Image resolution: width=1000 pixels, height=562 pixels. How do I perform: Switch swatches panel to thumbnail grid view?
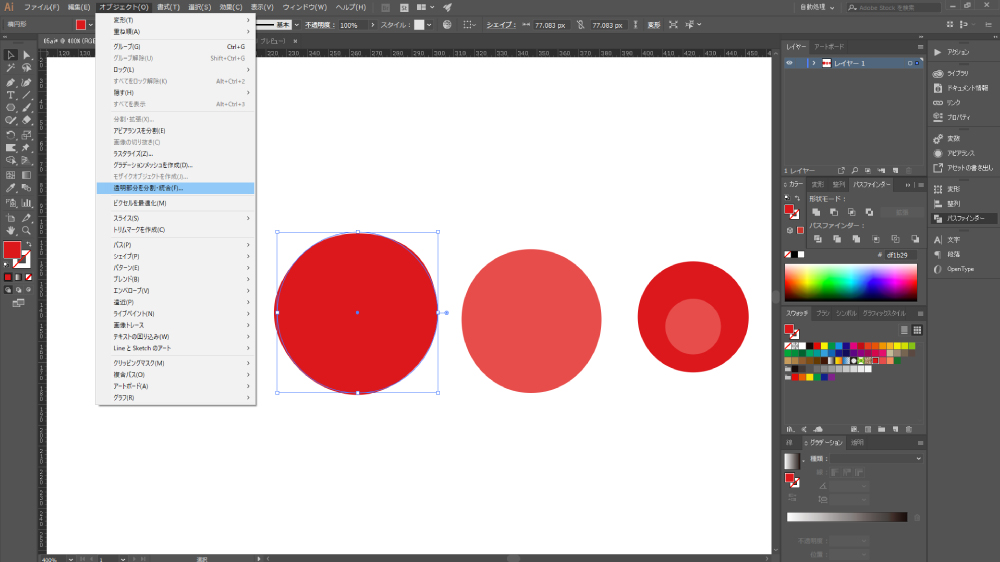pyautogui.click(x=917, y=329)
